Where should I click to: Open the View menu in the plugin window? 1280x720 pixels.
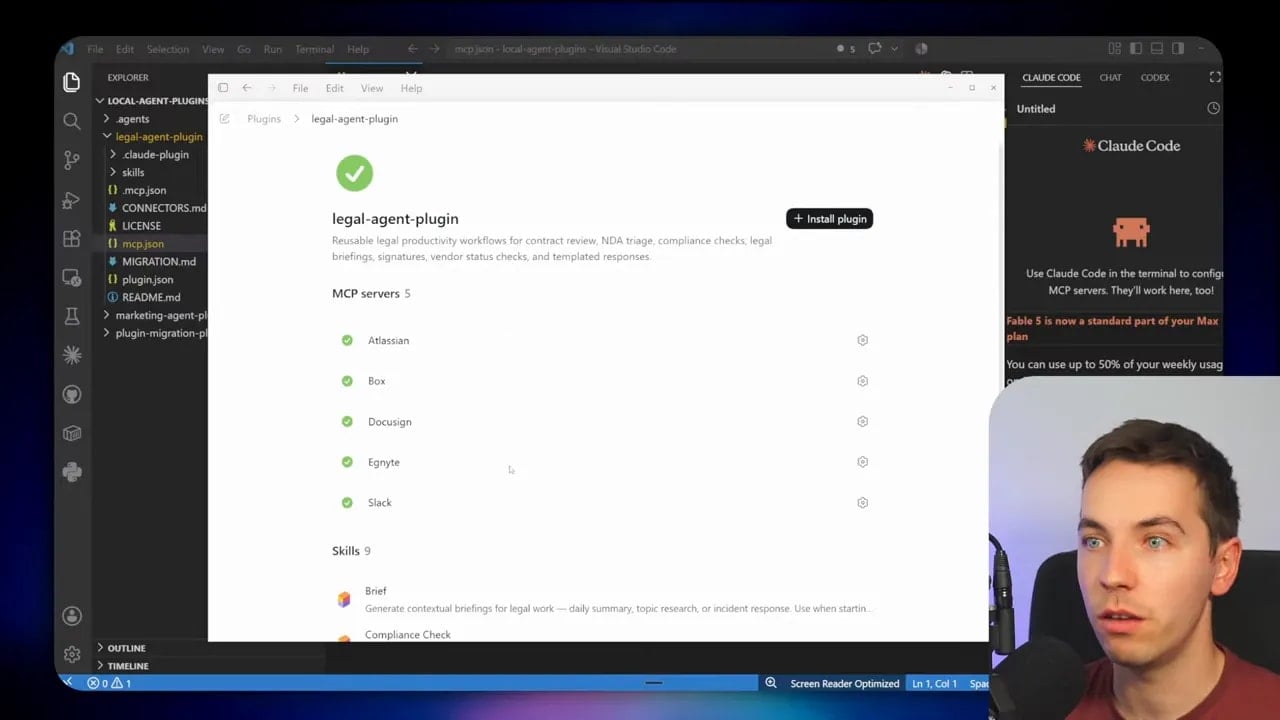tap(372, 88)
